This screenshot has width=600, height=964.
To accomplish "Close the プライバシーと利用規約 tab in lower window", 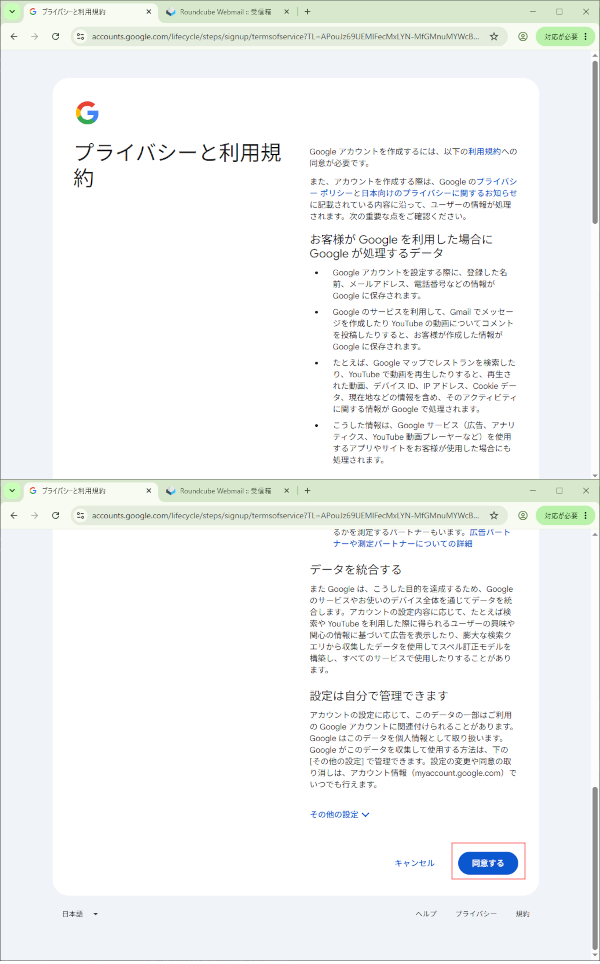I will [x=149, y=491].
